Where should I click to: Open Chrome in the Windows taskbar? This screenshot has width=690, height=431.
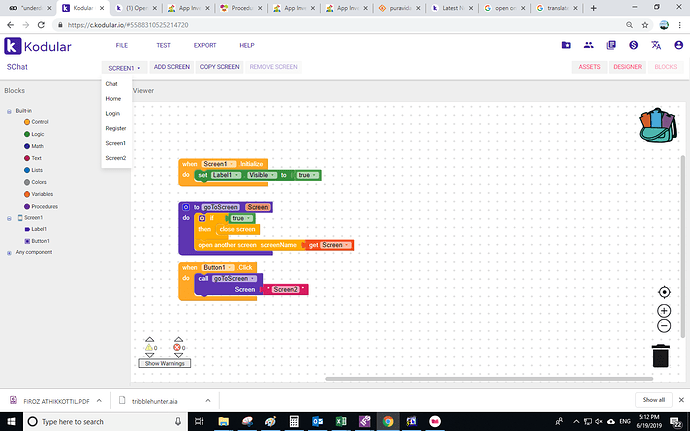(387, 422)
